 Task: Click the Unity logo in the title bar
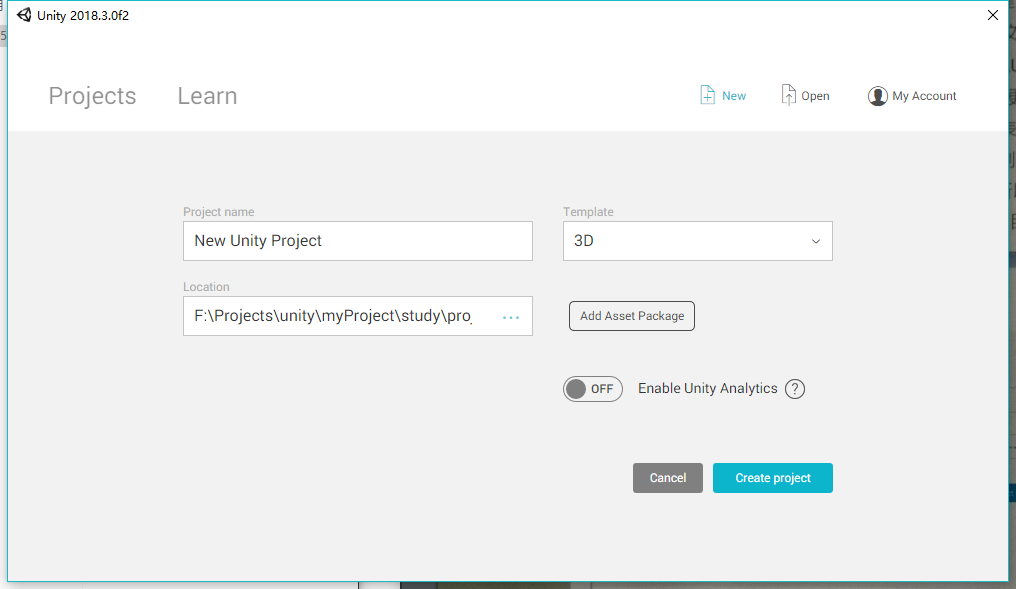(25, 15)
